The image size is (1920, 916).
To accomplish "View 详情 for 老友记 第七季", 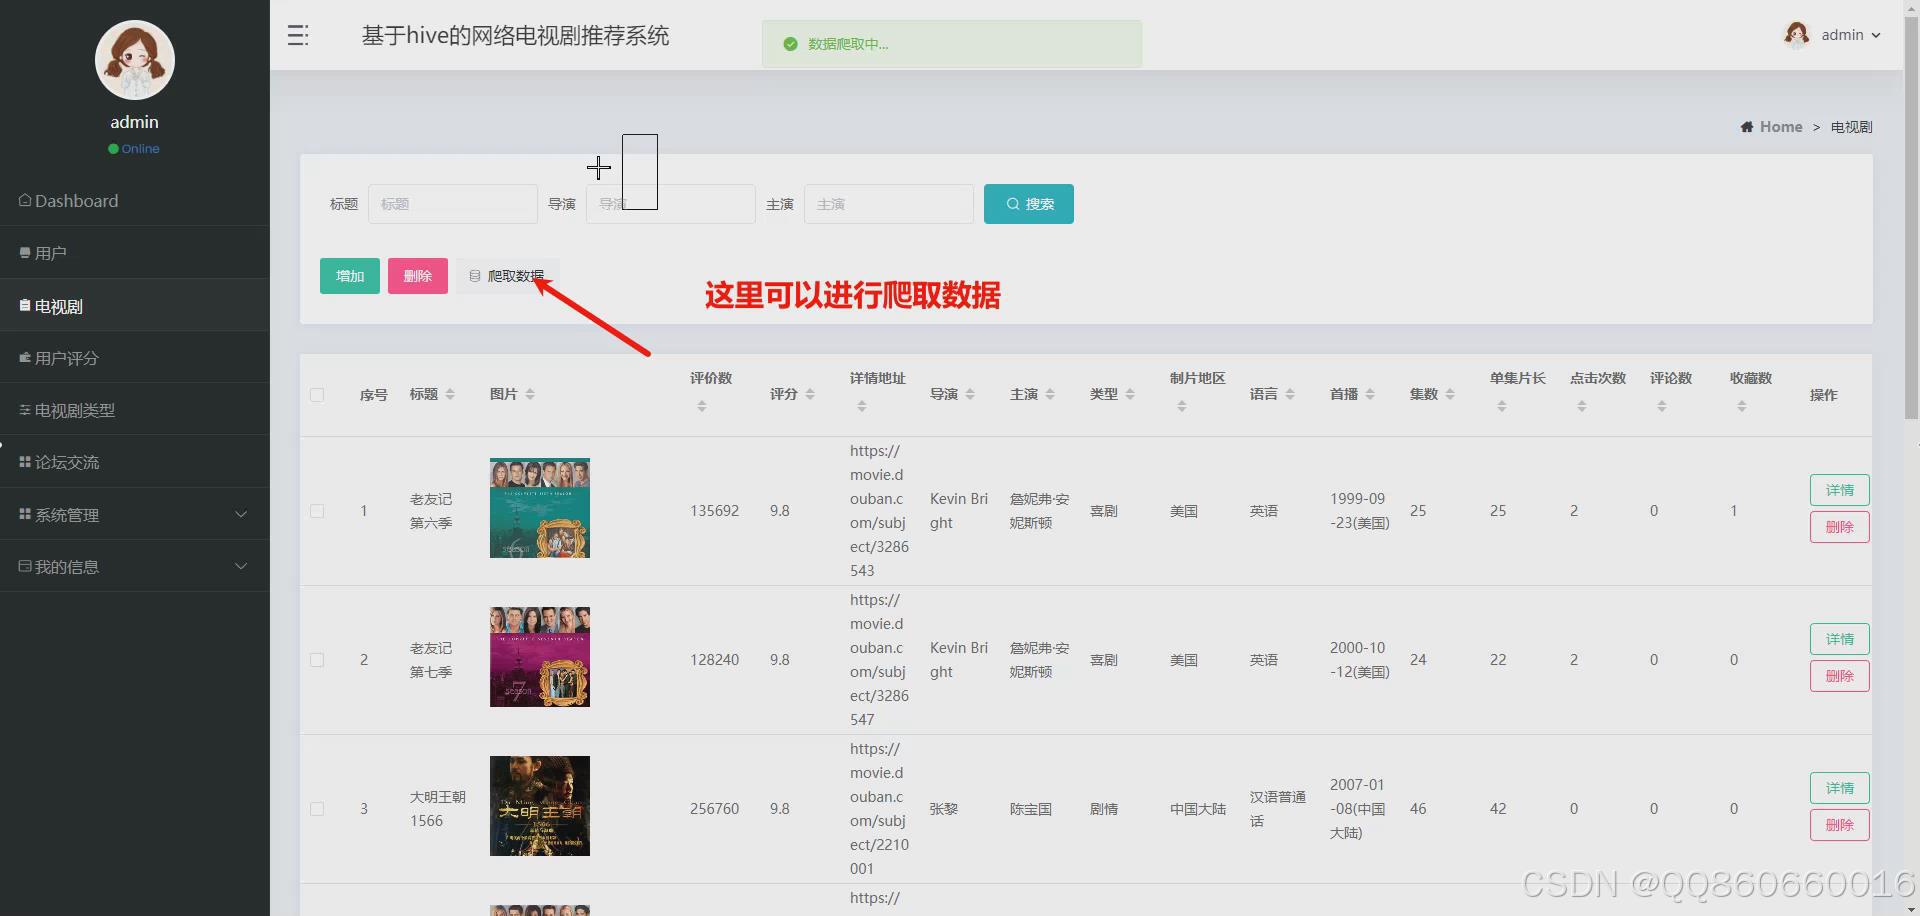I will (x=1840, y=639).
